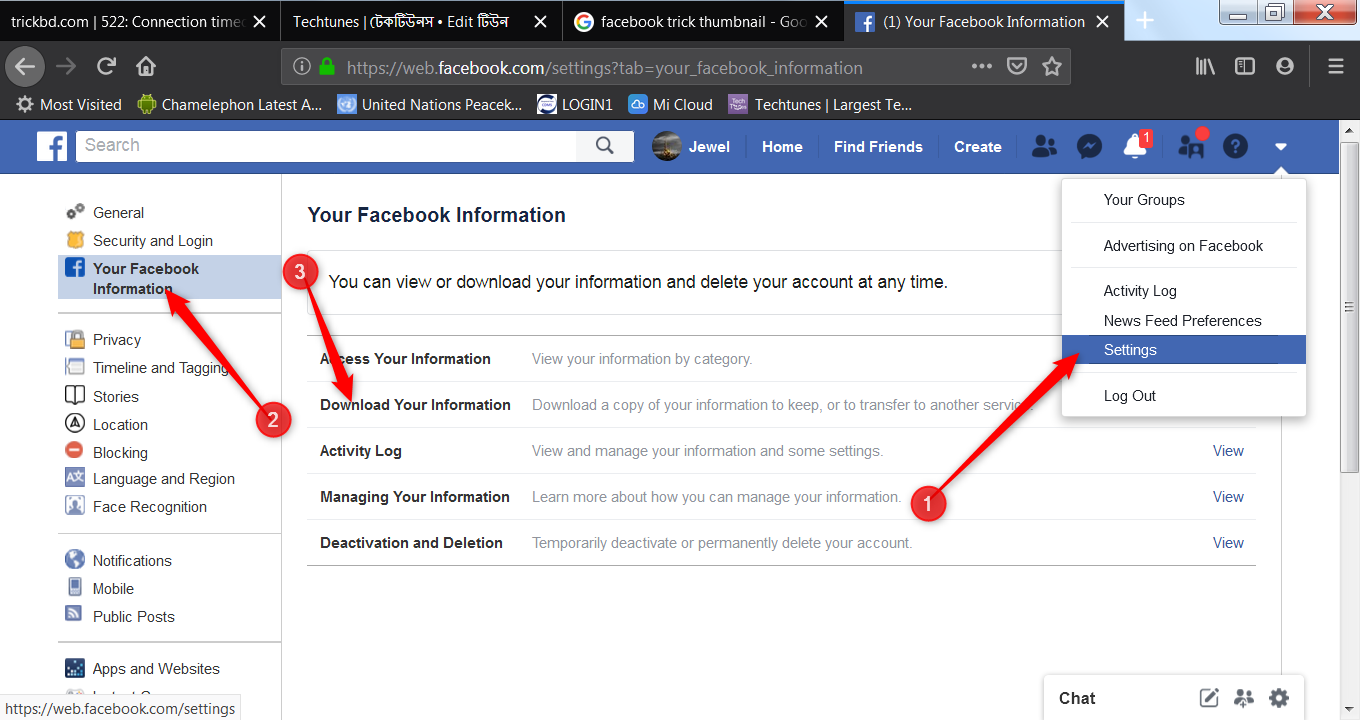Click the account menu dropdown arrow
1360x720 pixels.
tap(1281, 147)
